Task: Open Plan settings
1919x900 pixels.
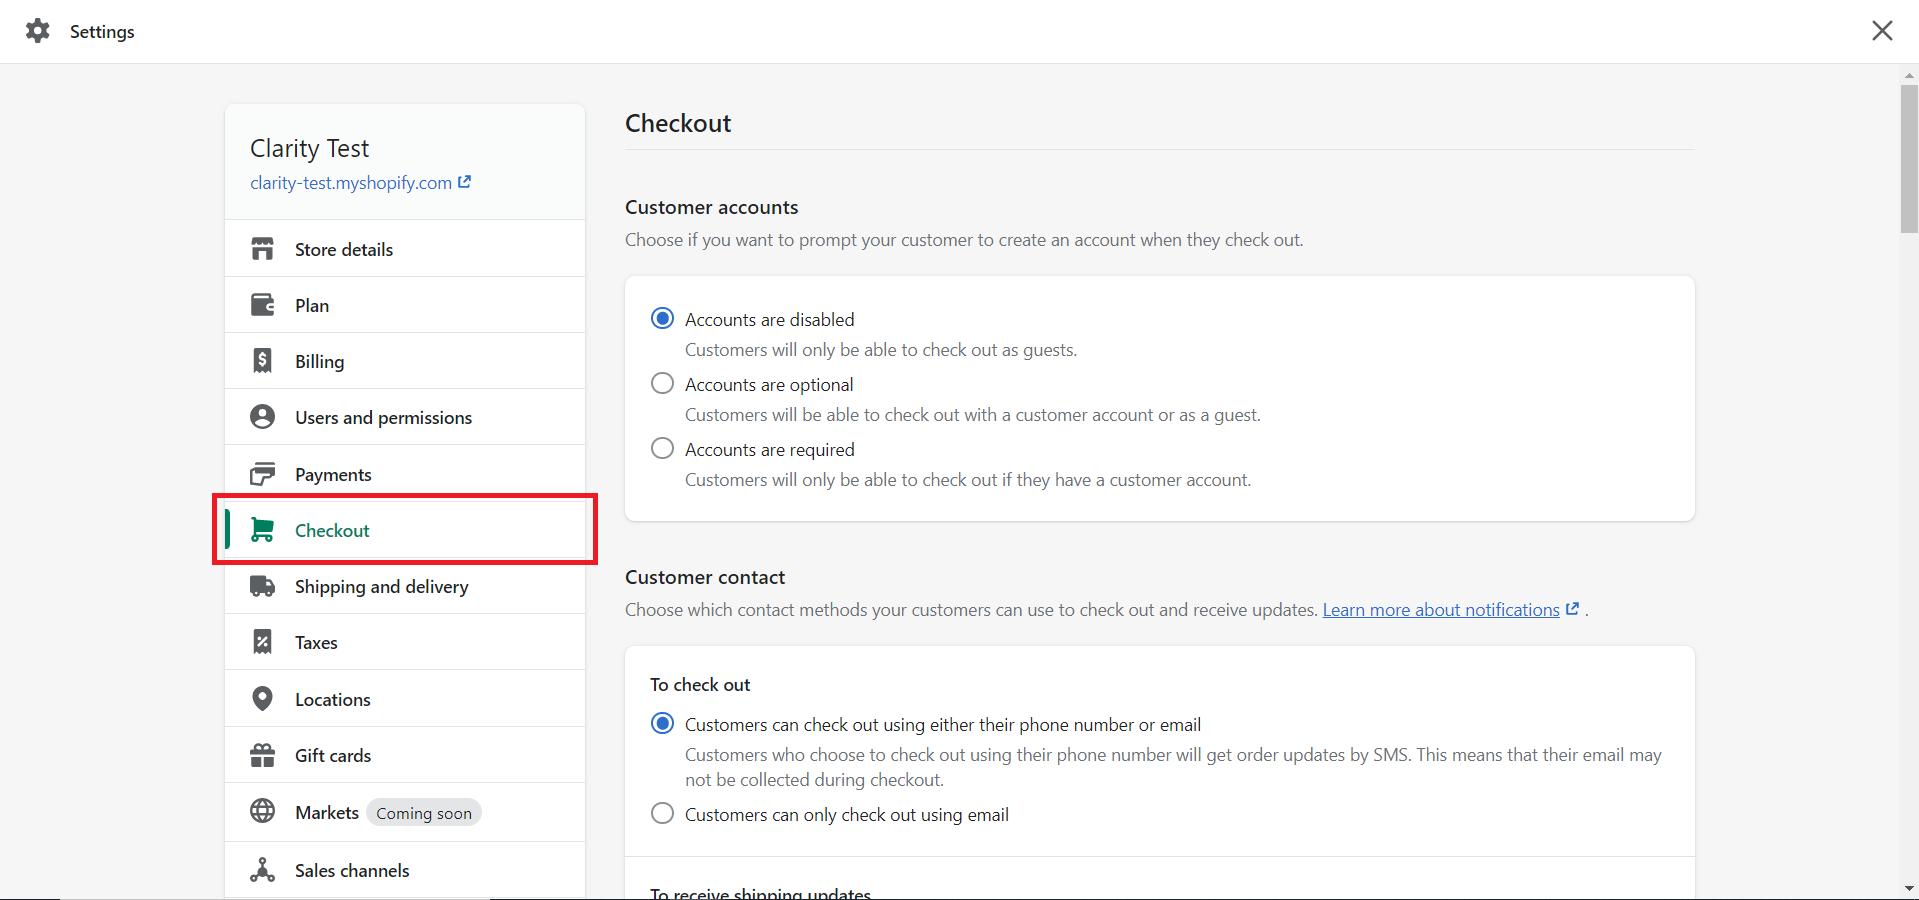Action: coord(405,305)
